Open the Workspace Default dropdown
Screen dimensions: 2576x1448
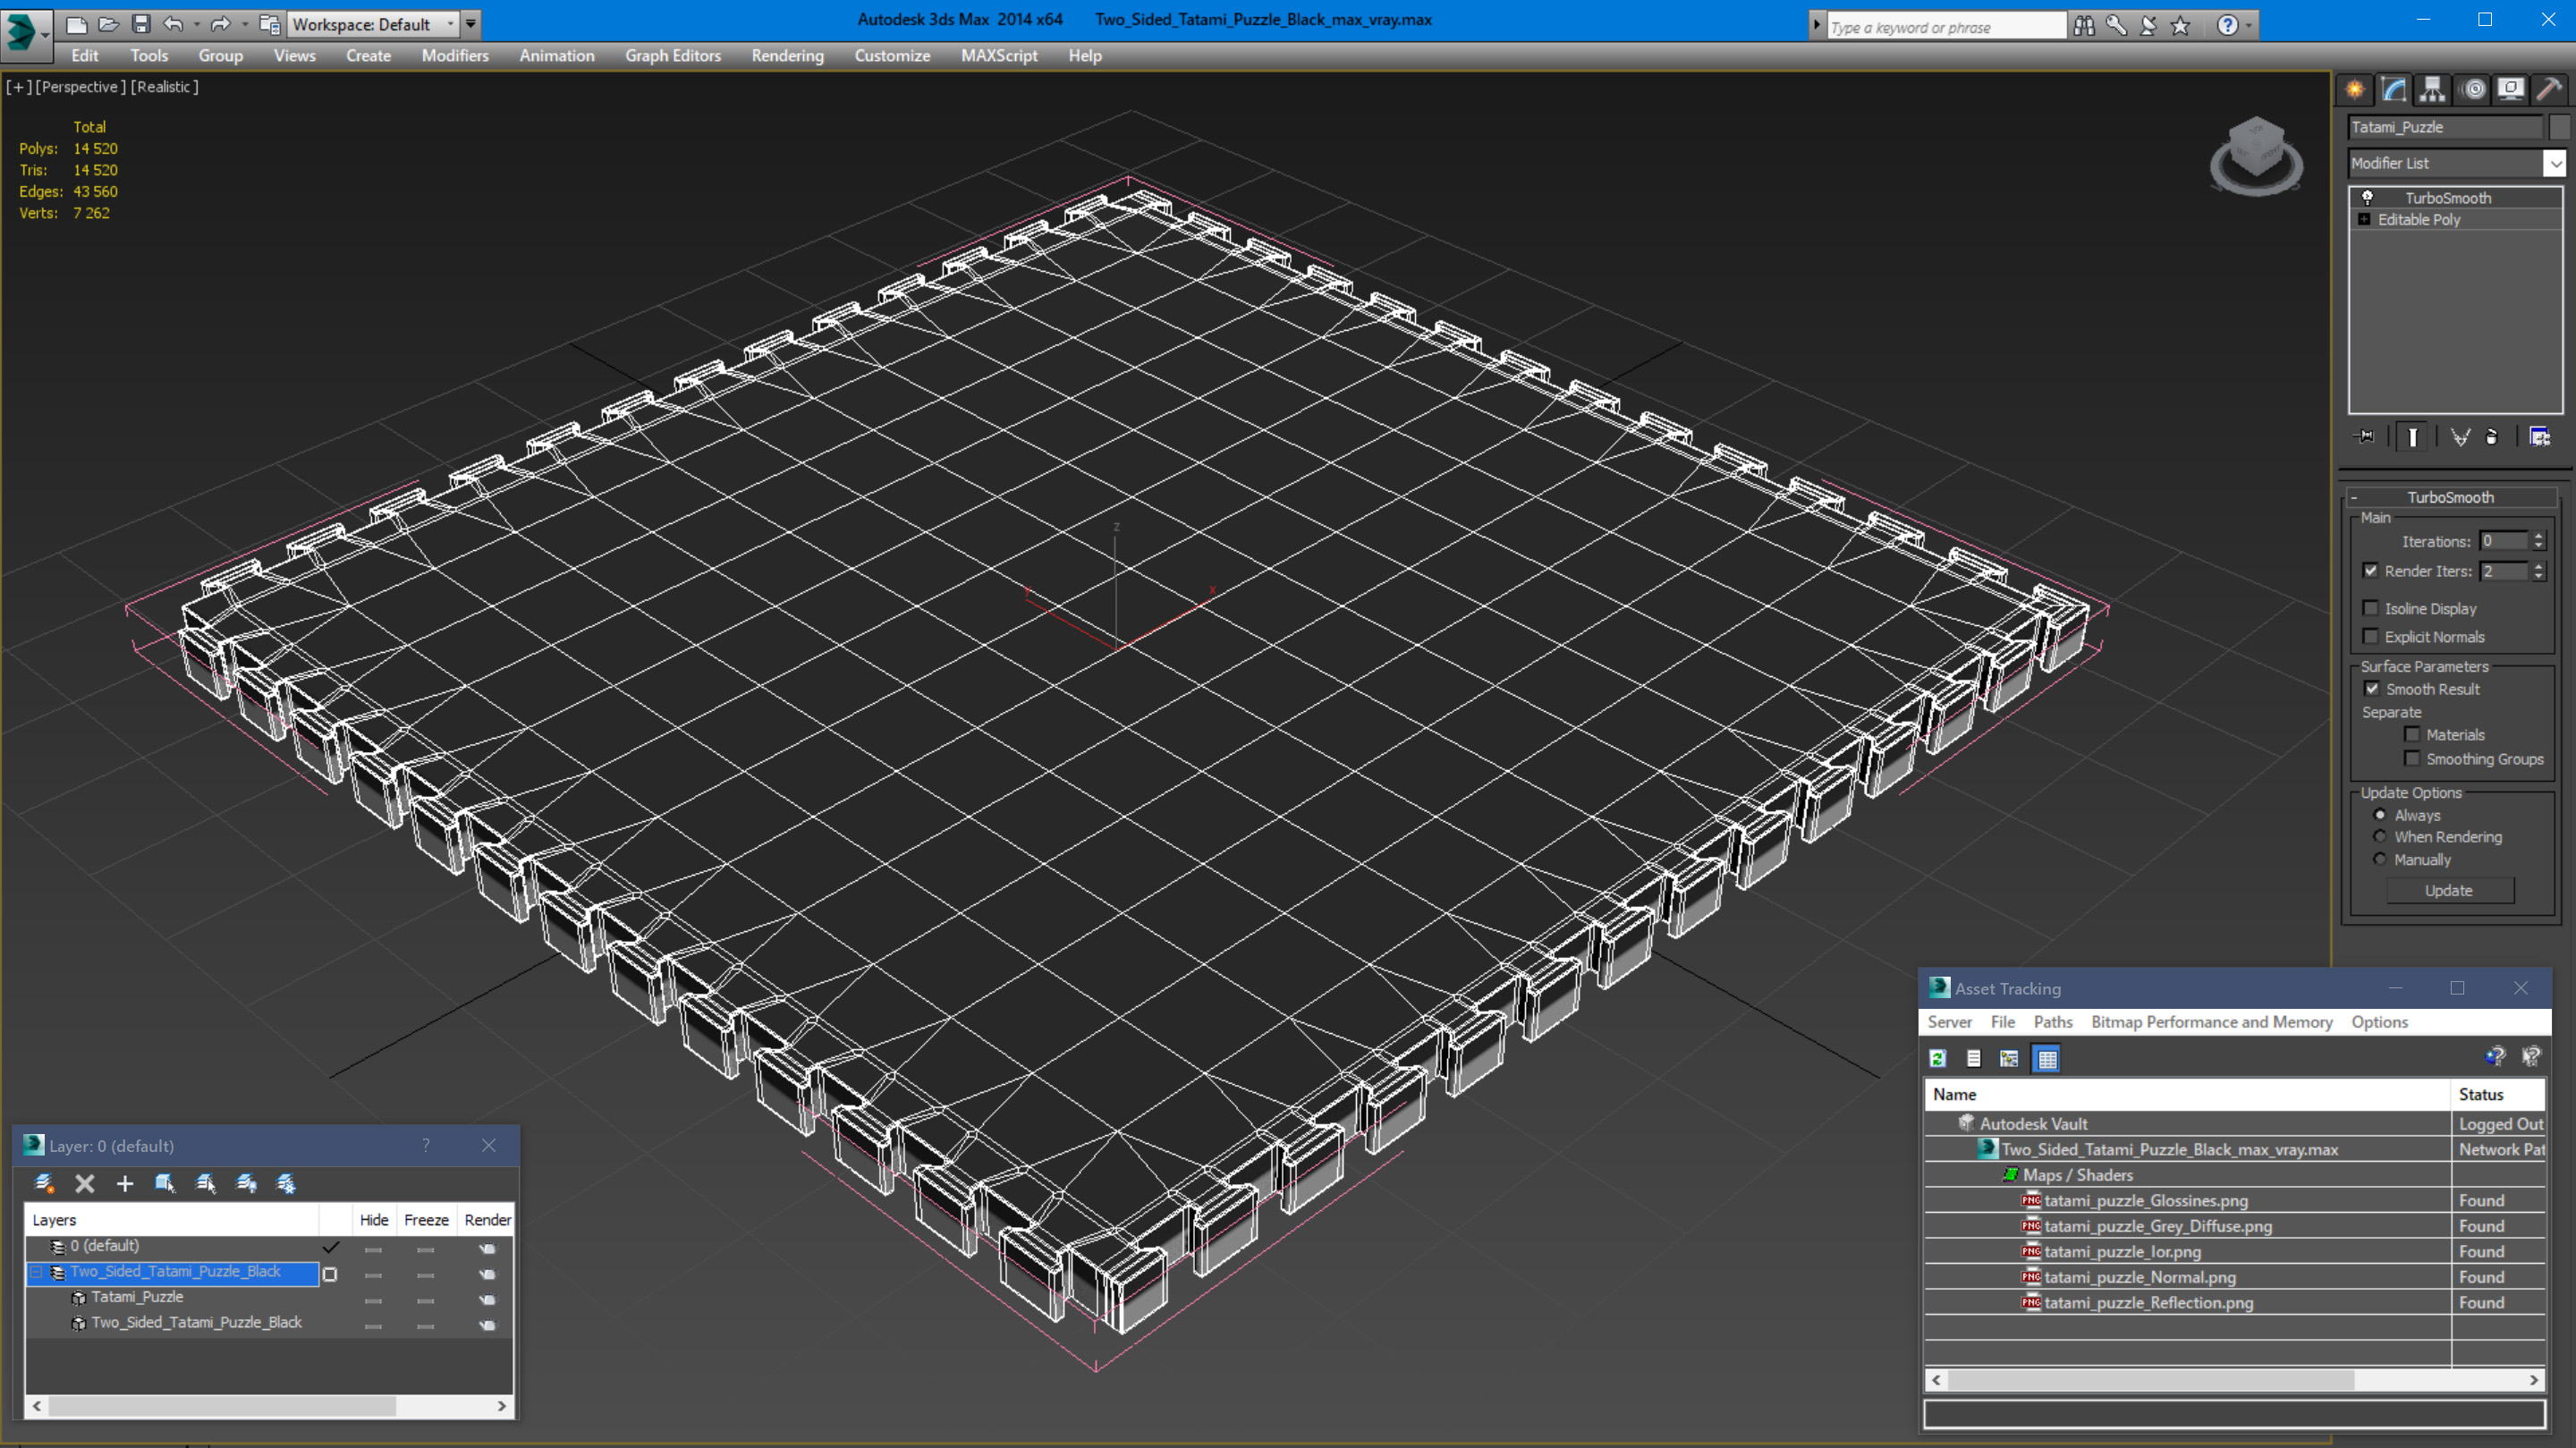pyautogui.click(x=449, y=24)
